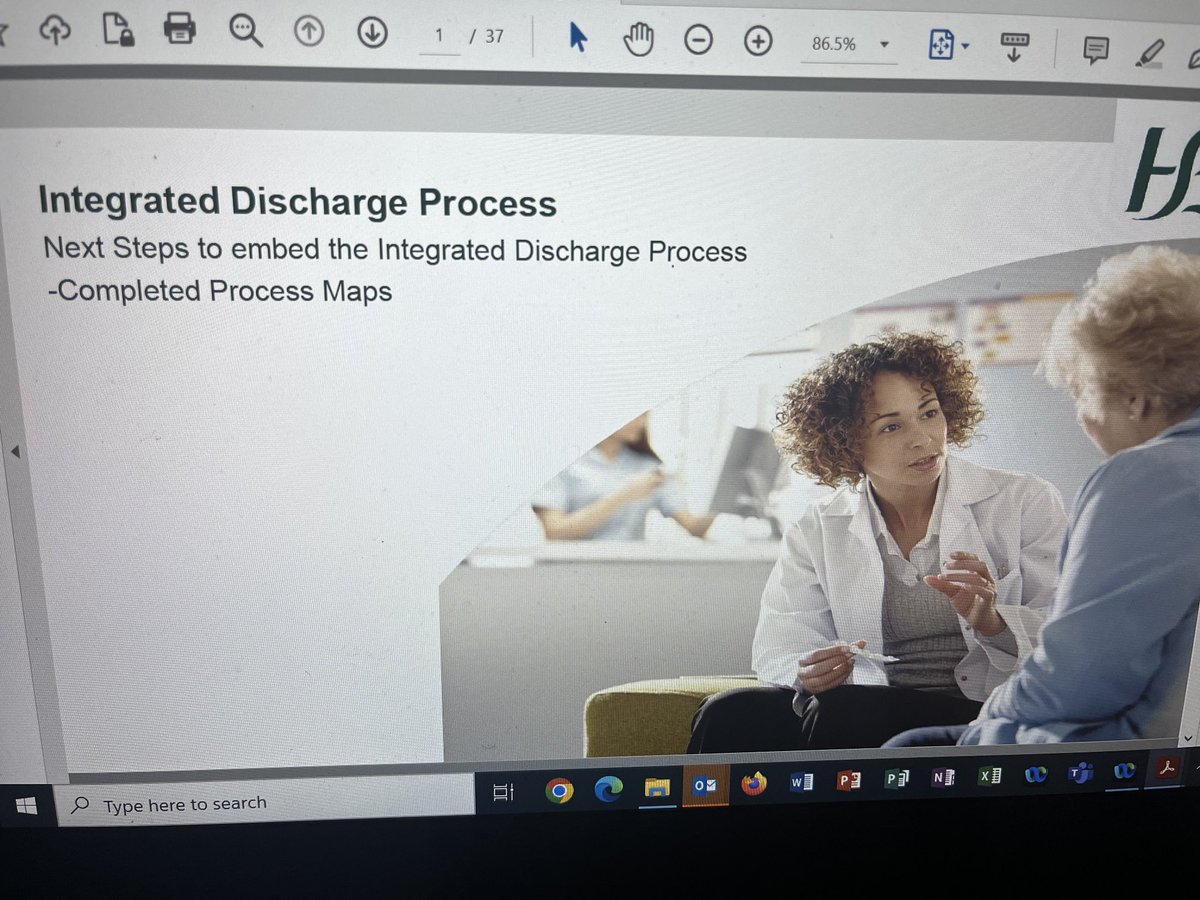The width and height of the screenshot is (1200, 900).
Task: Print the PDF document
Action: 180,30
